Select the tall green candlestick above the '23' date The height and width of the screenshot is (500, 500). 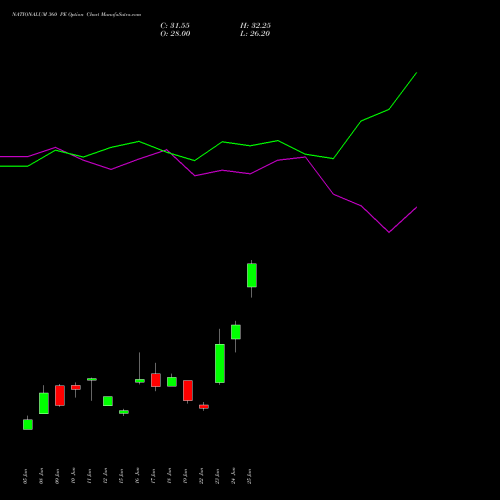coord(220,363)
